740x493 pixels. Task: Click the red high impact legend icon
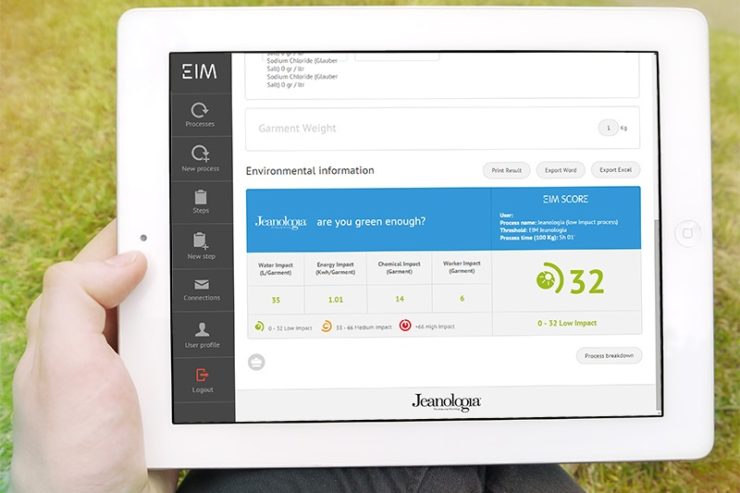pos(405,325)
